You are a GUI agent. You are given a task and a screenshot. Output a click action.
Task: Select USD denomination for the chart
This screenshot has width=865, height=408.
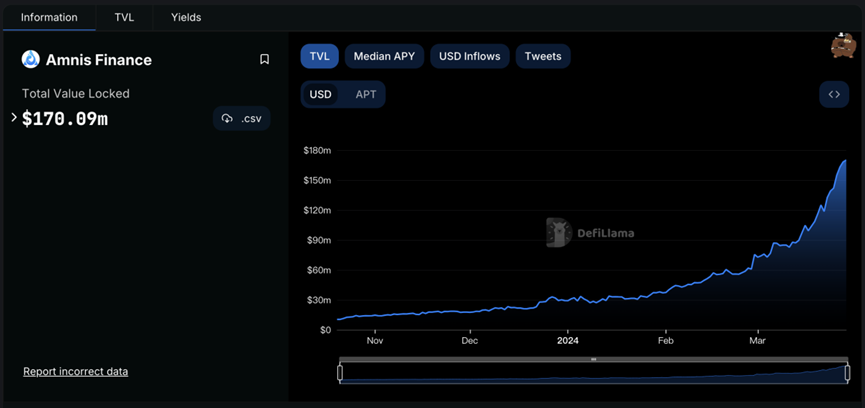(321, 94)
